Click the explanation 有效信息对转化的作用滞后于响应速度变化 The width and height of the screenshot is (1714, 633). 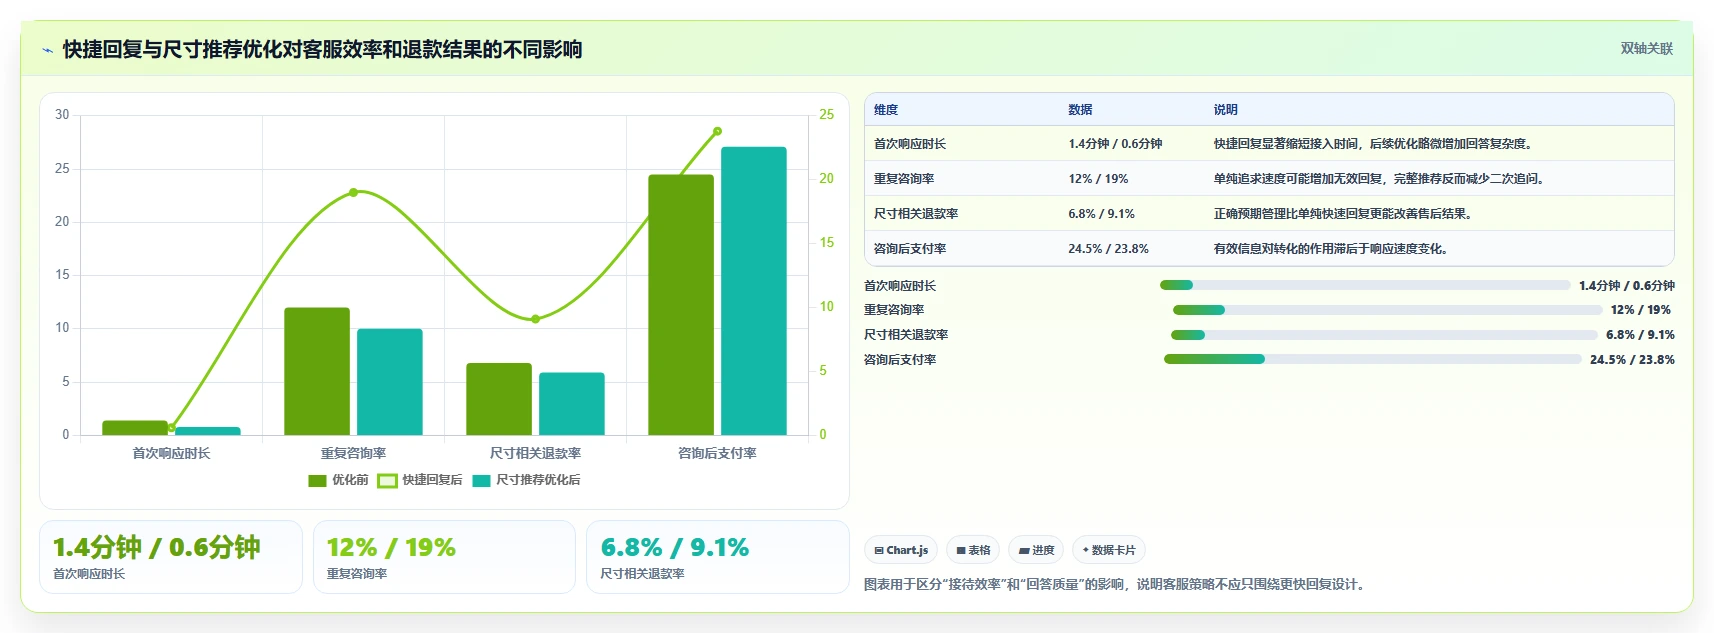tap(1330, 249)
